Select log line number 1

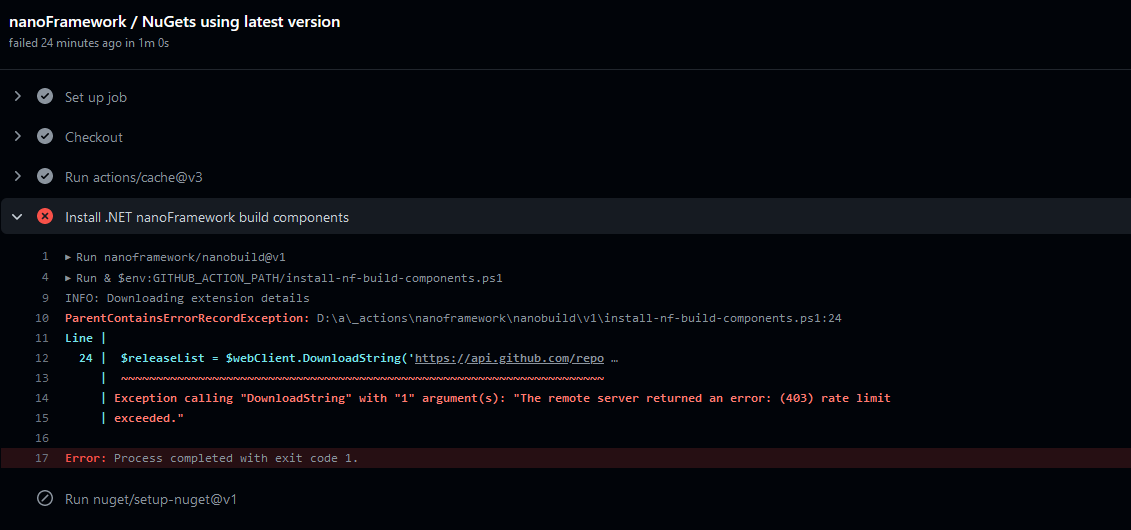(45, 257)
